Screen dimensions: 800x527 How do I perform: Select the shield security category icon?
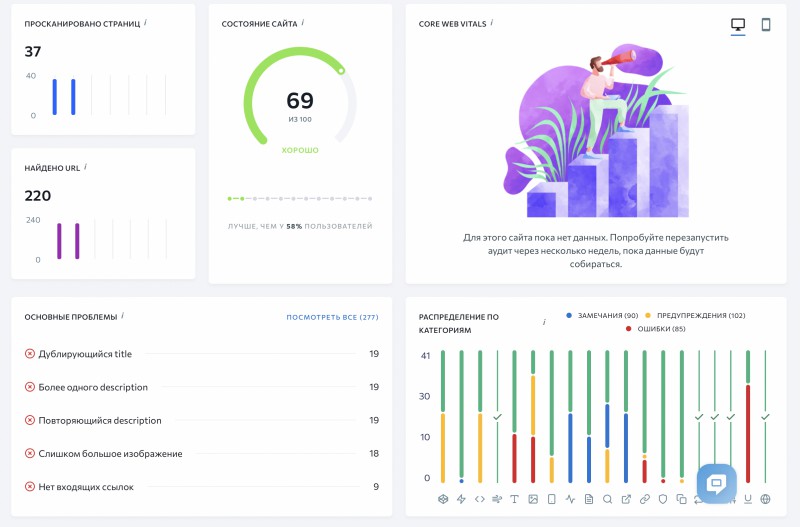coord(663,499)
